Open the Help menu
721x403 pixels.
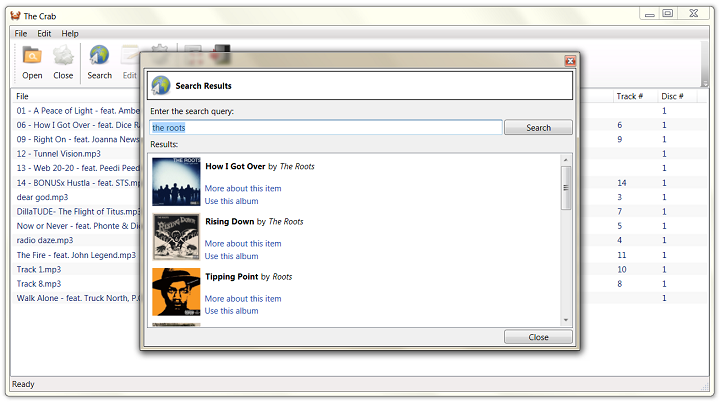point(70,33)
